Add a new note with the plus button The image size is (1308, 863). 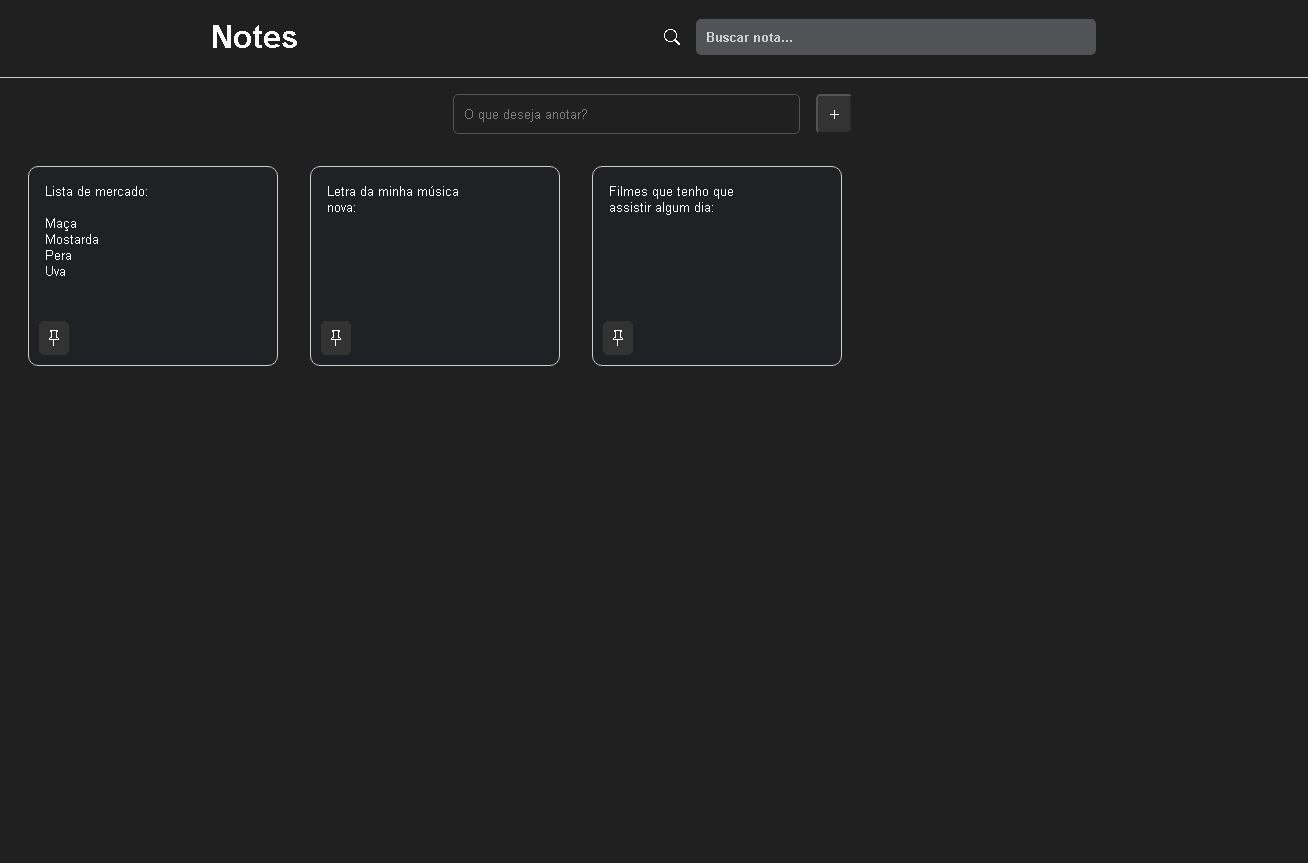coord(834,114)
